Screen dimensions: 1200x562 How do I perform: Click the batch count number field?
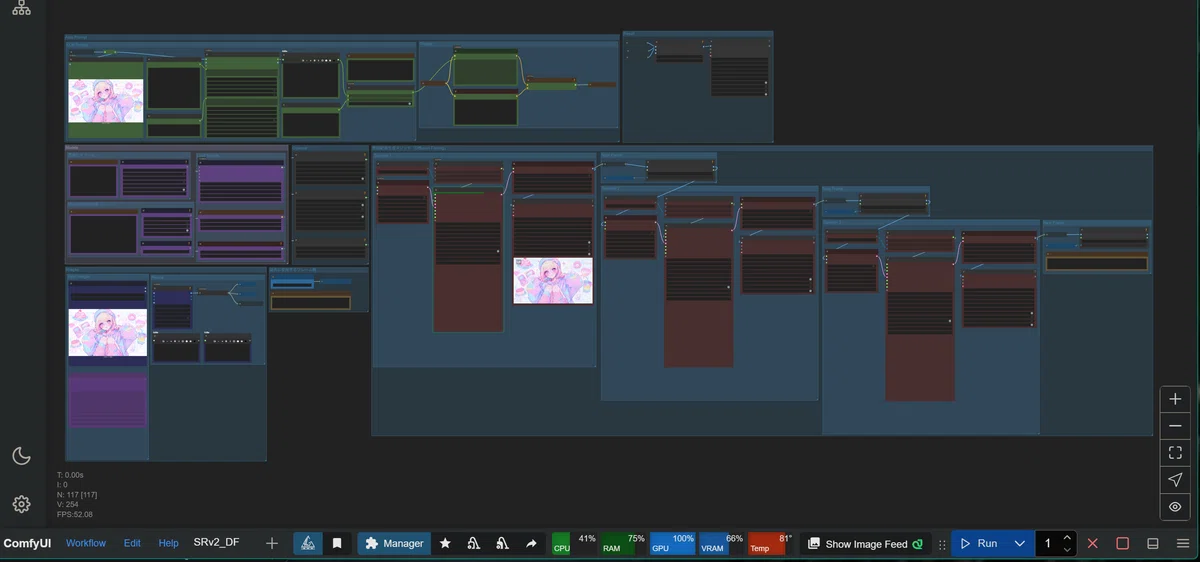coord(1048,543)
